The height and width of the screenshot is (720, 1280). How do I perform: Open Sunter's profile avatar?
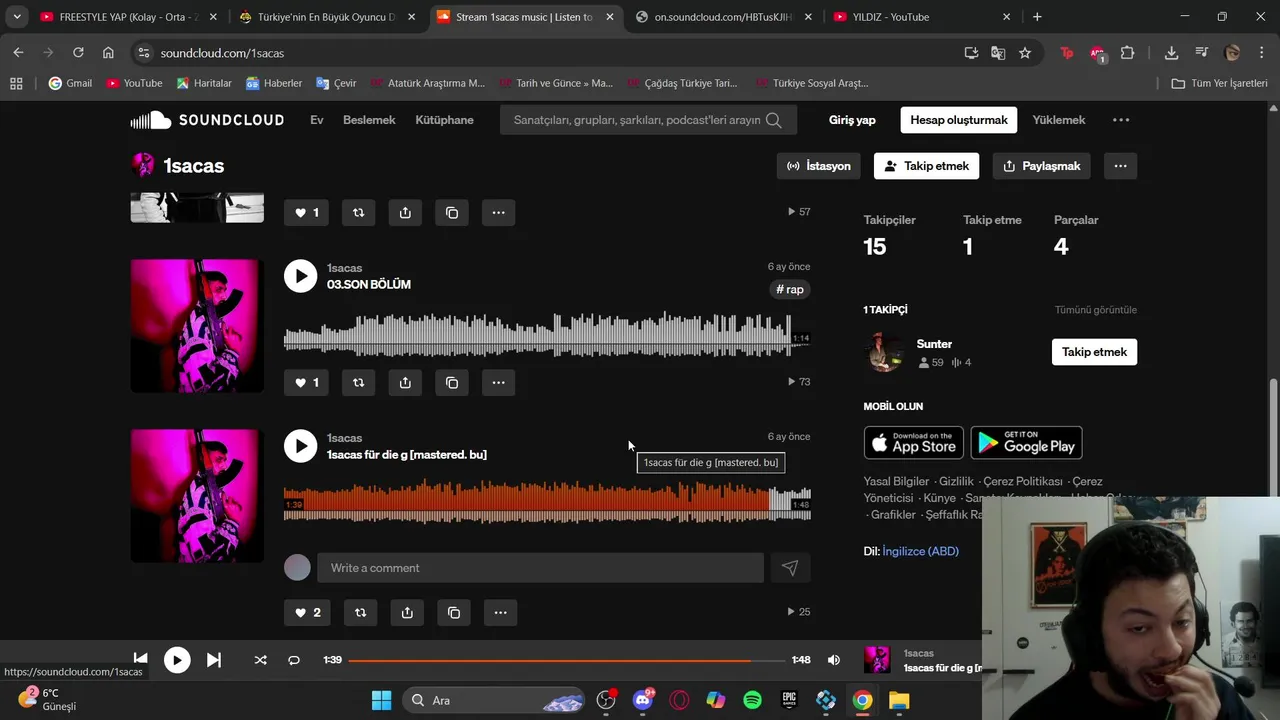point(884,352)
